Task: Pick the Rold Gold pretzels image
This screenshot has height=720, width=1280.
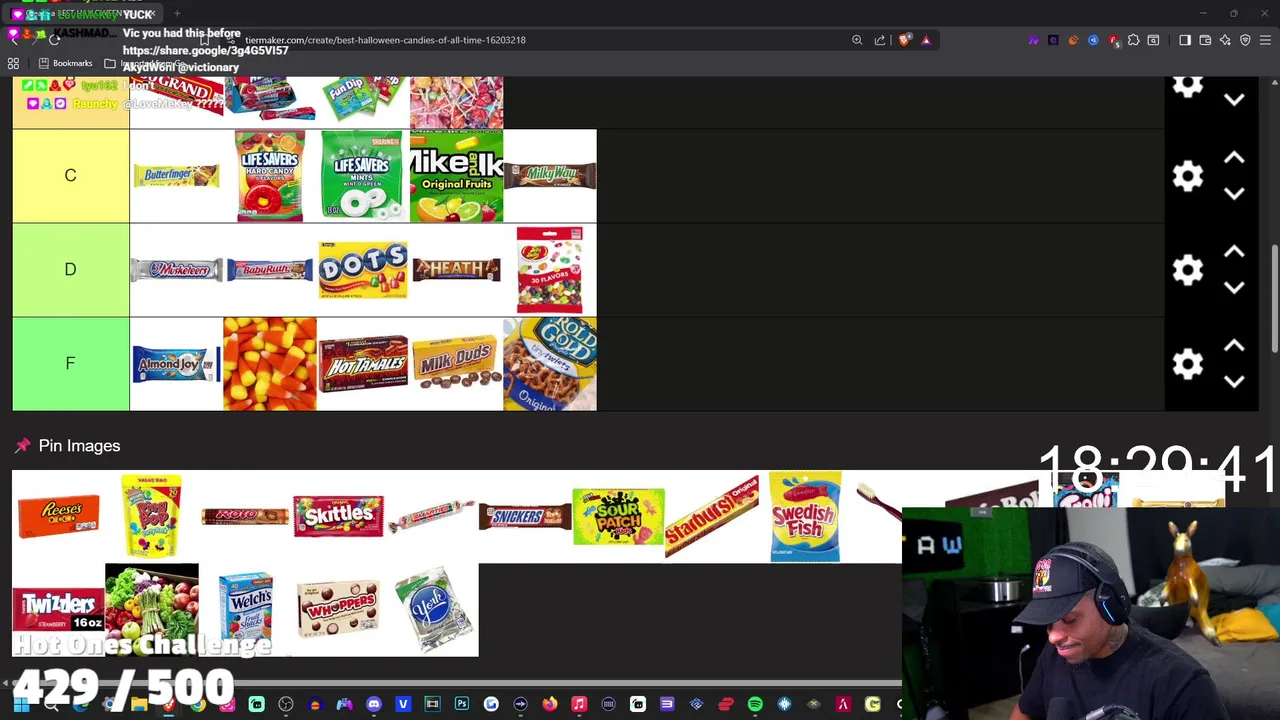Action: pyautogui.click(x=550, y=364)
